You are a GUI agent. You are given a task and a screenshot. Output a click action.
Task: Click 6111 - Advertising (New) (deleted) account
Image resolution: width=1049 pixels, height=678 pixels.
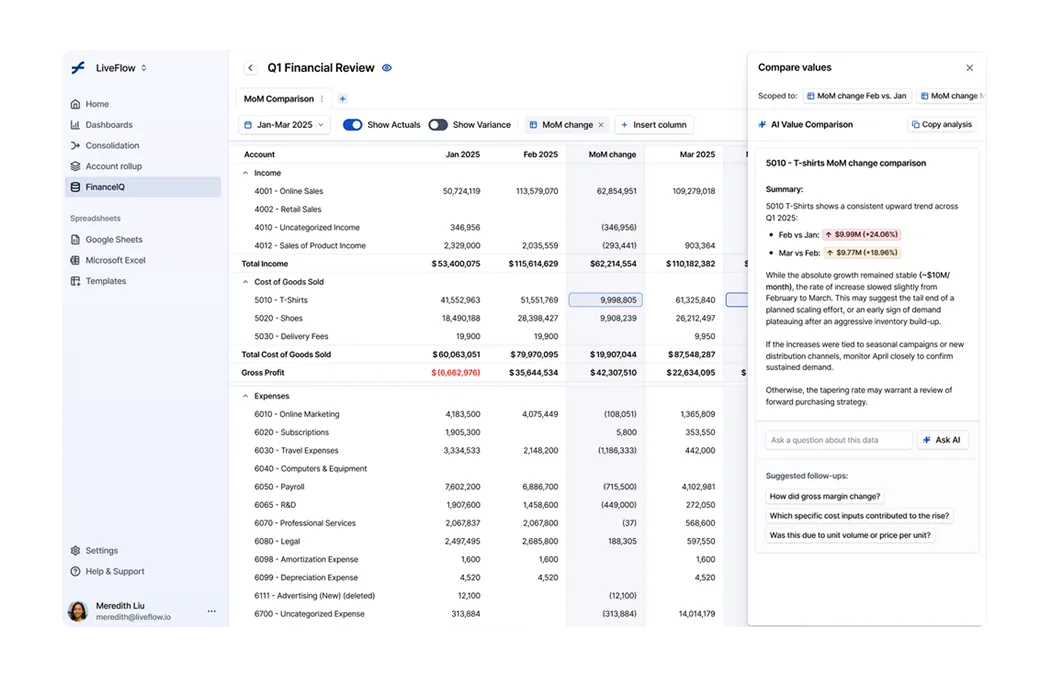click(314, 596)
